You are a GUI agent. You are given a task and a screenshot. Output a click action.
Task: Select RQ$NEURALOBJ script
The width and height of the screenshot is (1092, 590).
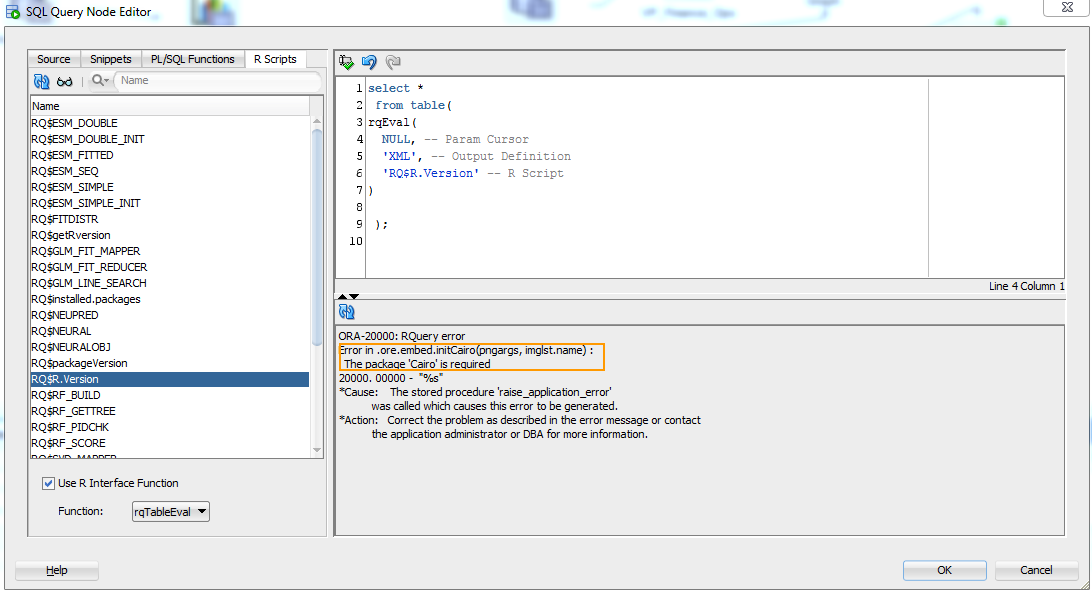[170, 347]
